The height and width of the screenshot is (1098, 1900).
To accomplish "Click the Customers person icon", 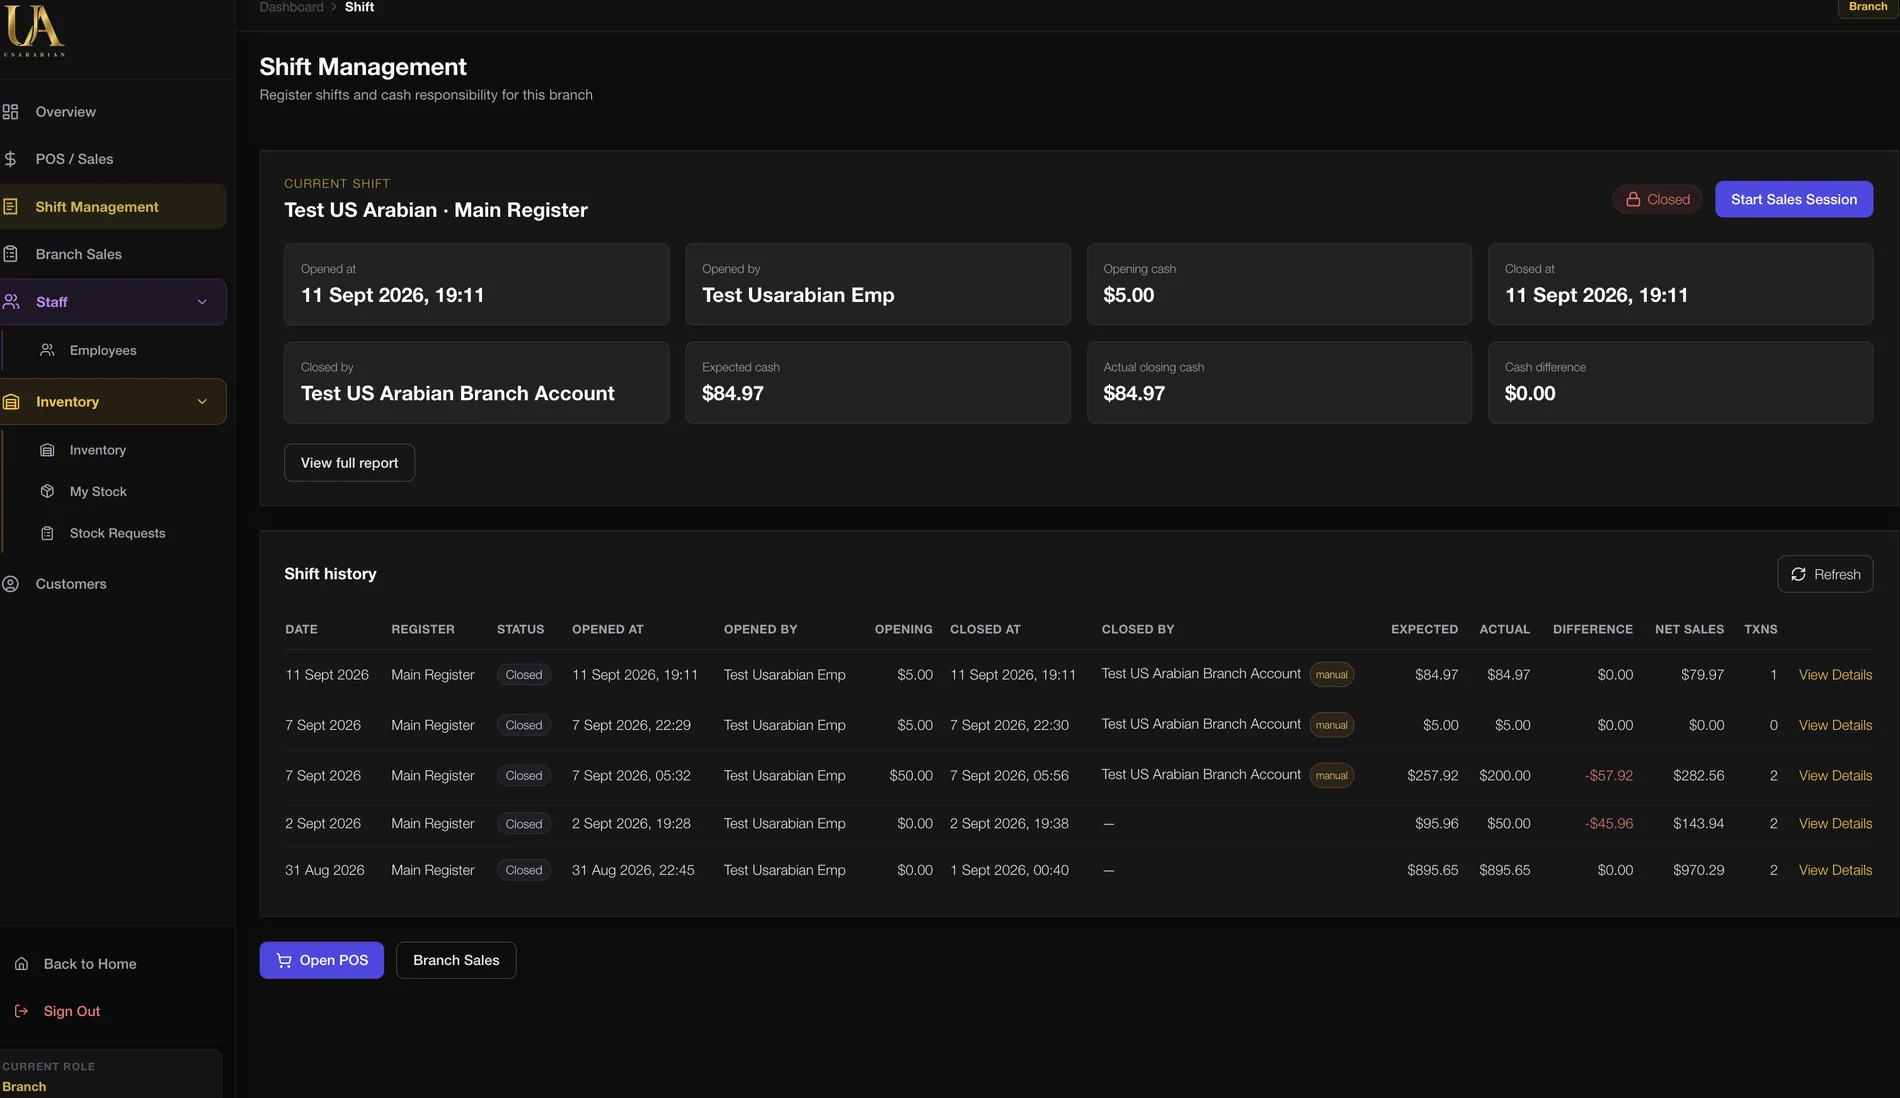I will [x=11, y=584].
